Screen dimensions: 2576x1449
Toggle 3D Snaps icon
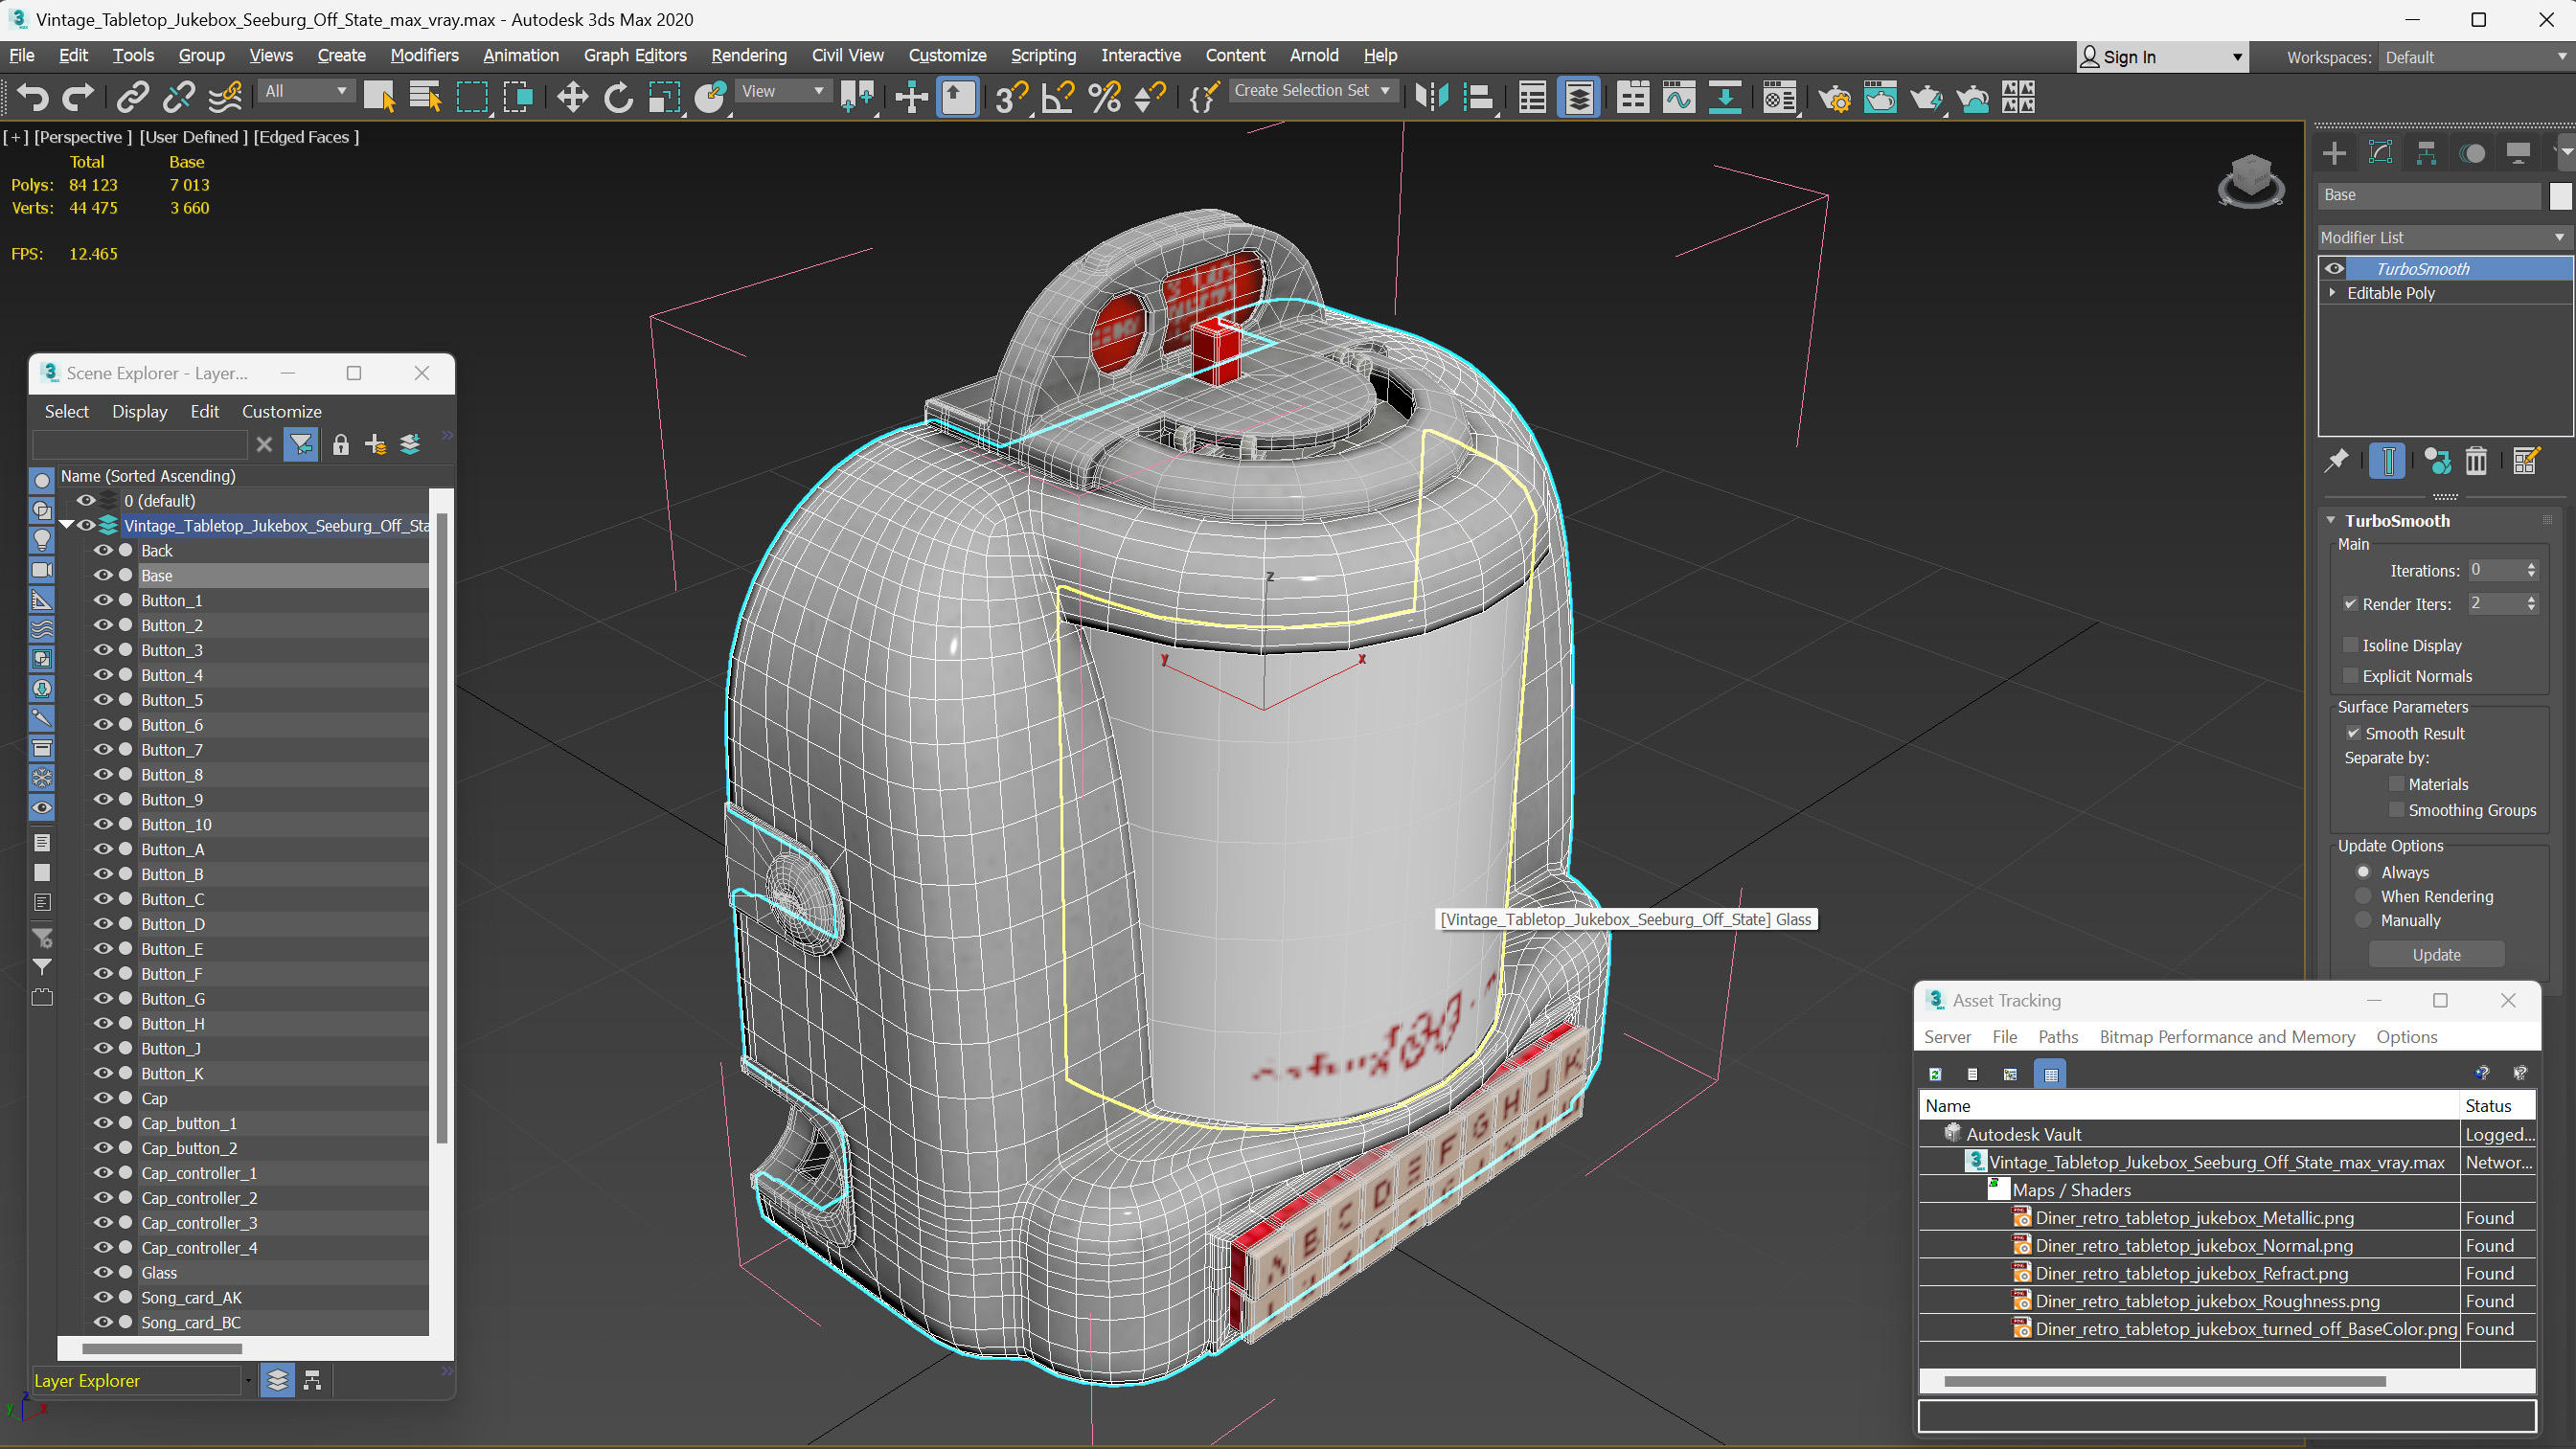tap(1011, 97)
